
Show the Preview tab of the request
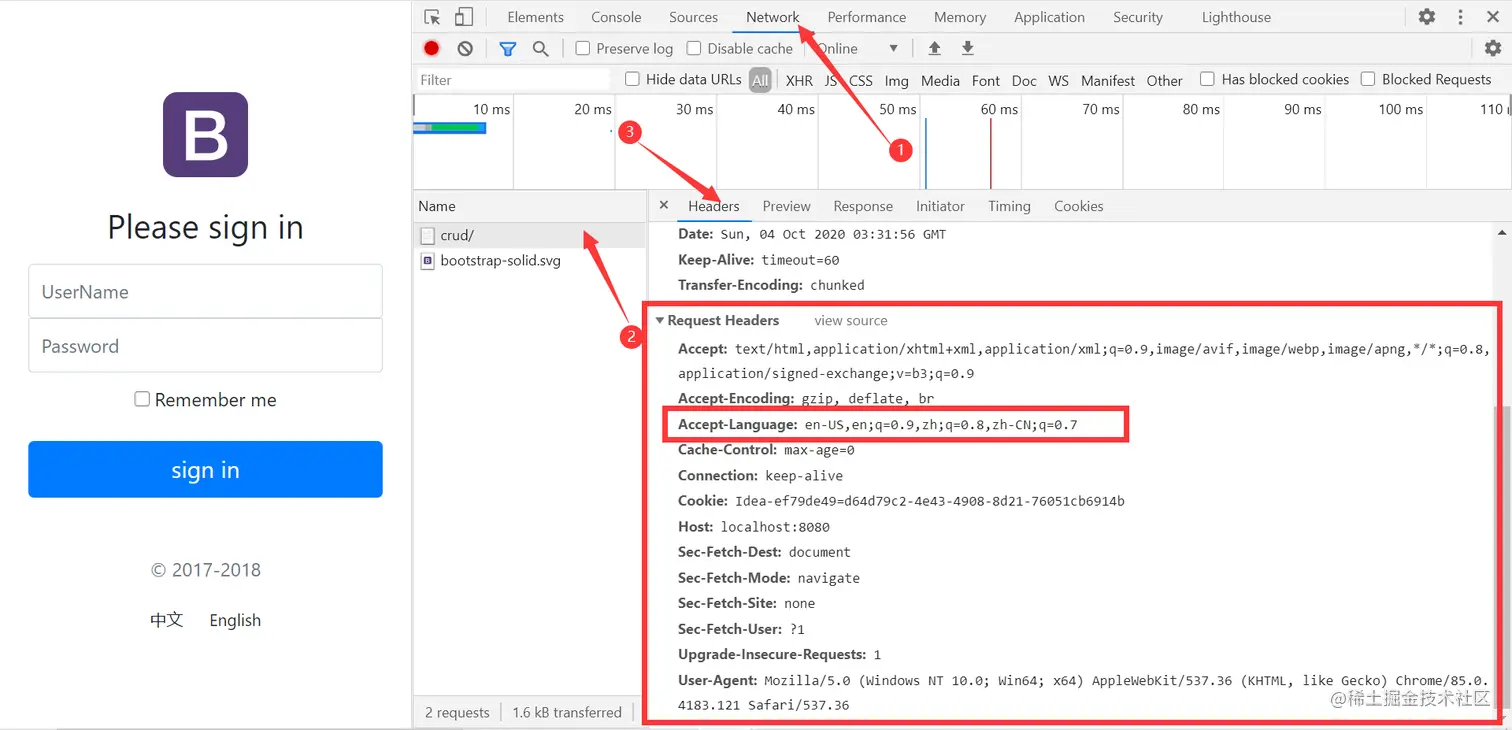point(786,206)
